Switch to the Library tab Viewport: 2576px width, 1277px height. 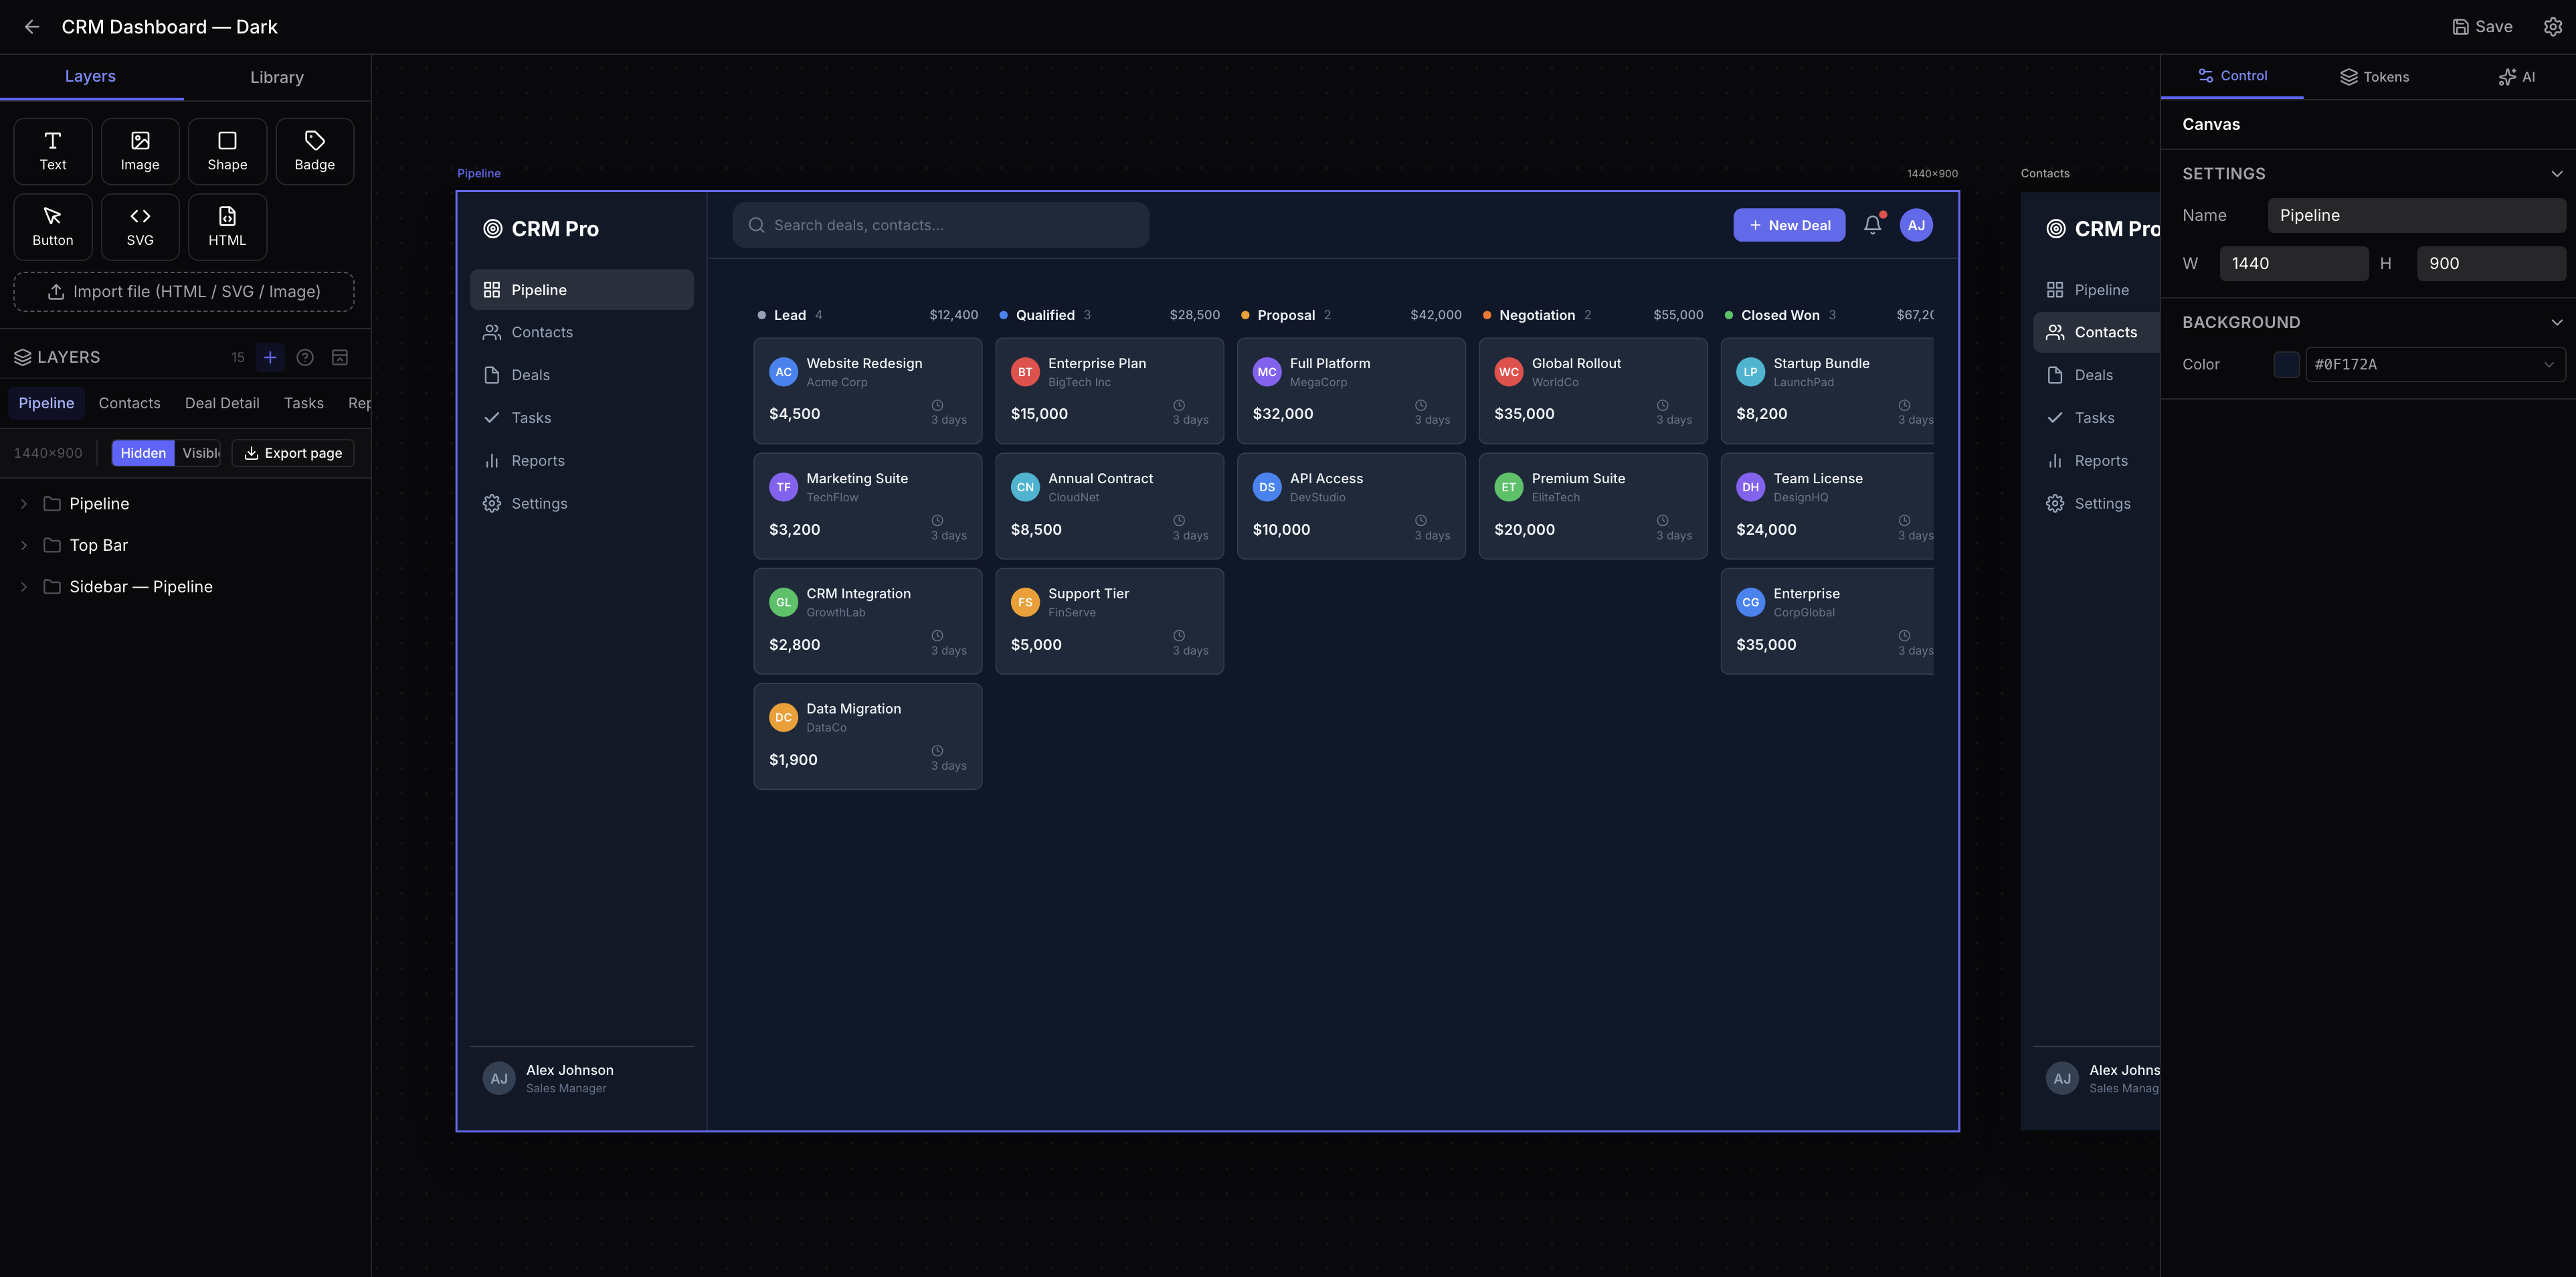(277, 77)
